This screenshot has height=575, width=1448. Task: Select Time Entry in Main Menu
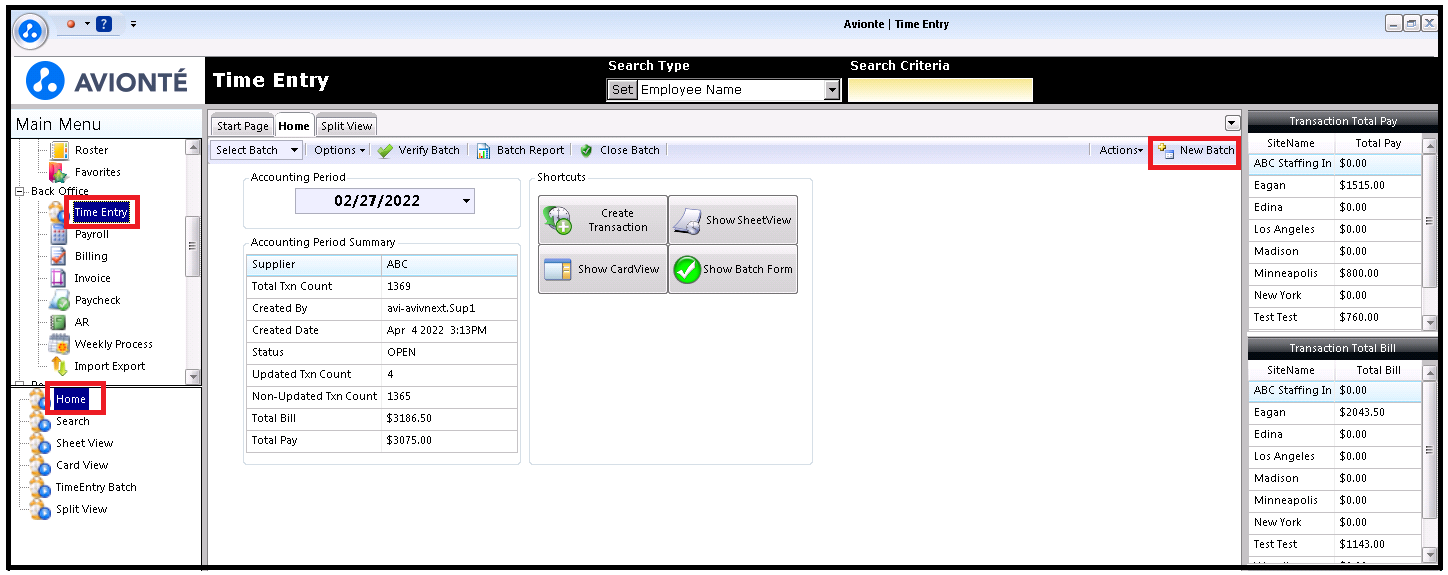tap(101, 212)
